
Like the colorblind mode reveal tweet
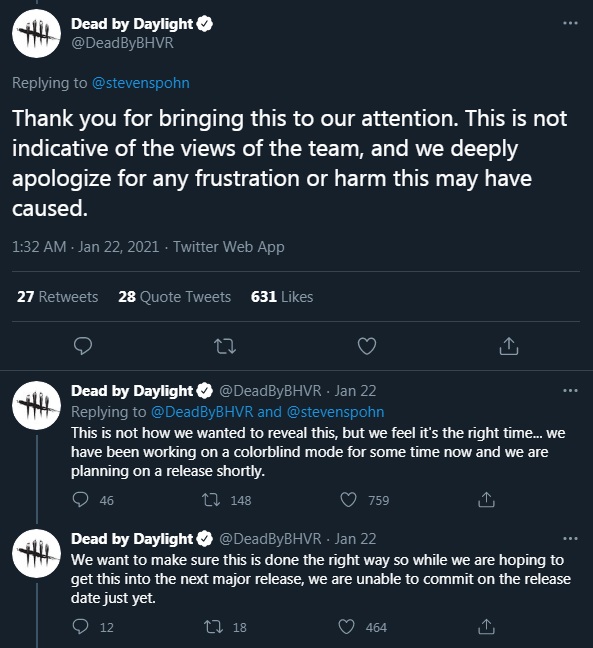pos(348,500)
